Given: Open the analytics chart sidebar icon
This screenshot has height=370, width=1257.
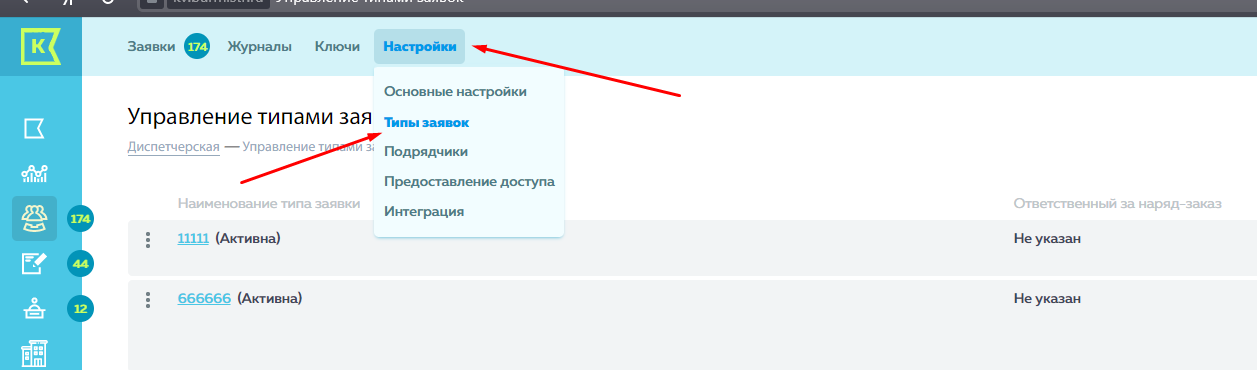Looking at the screenshot, I should click(x=35, y=173).
